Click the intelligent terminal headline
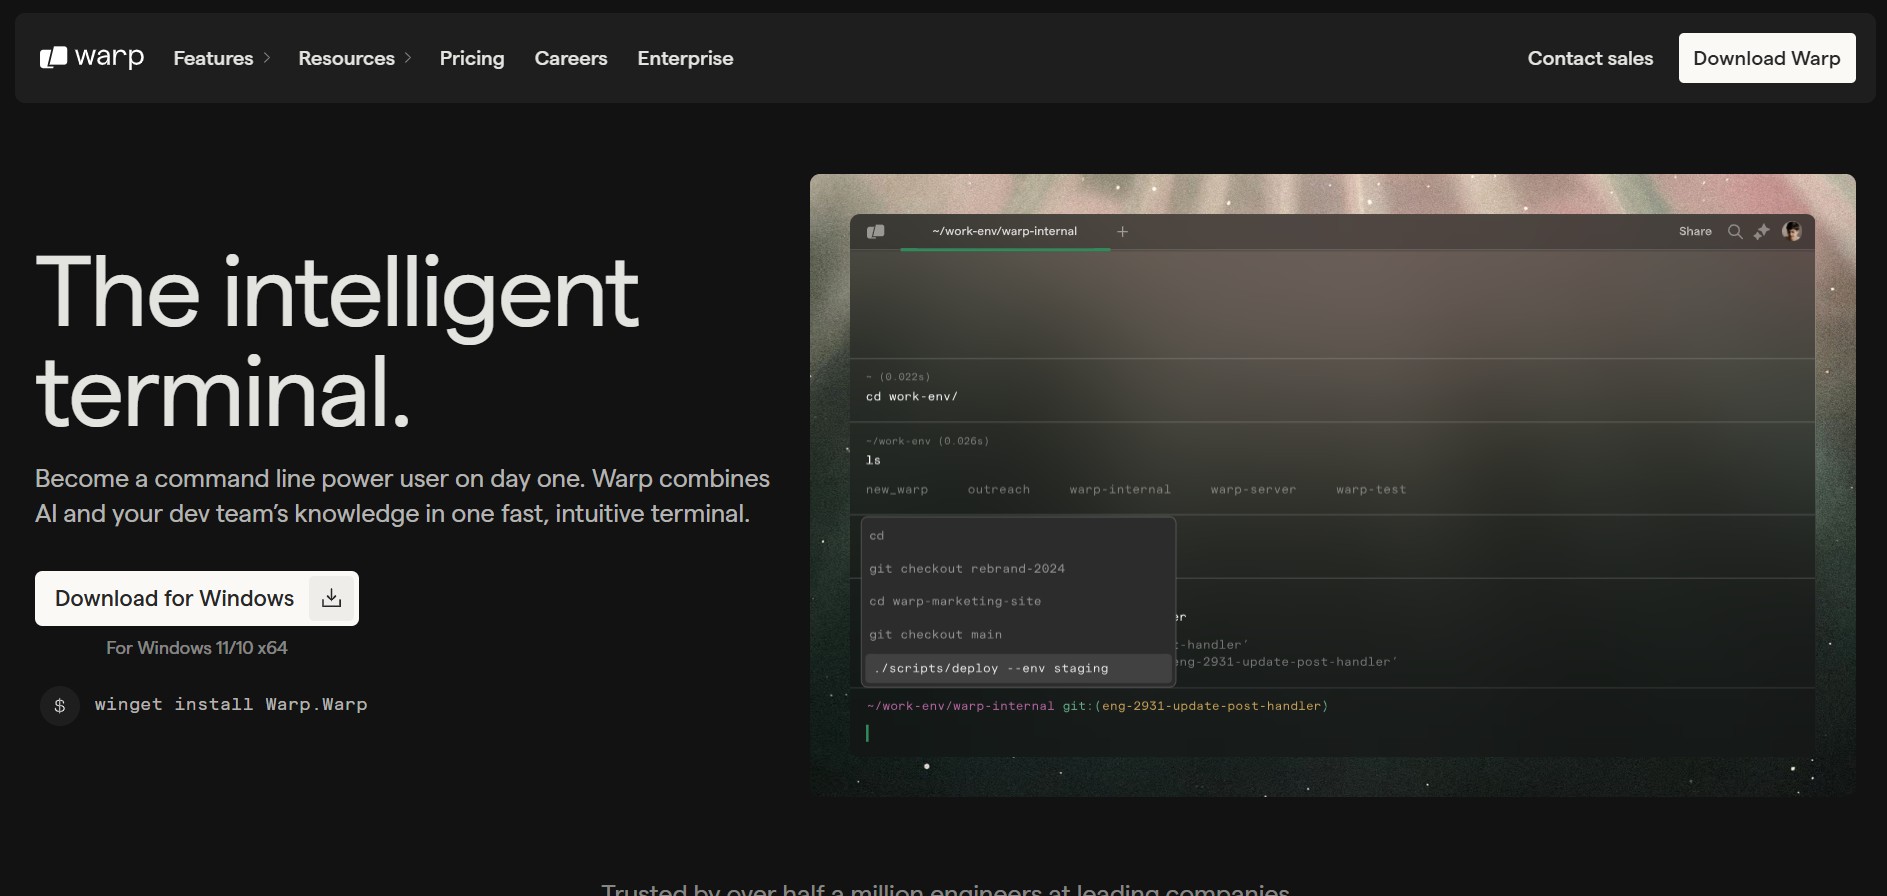1887x896 pixels. point(337,340)
